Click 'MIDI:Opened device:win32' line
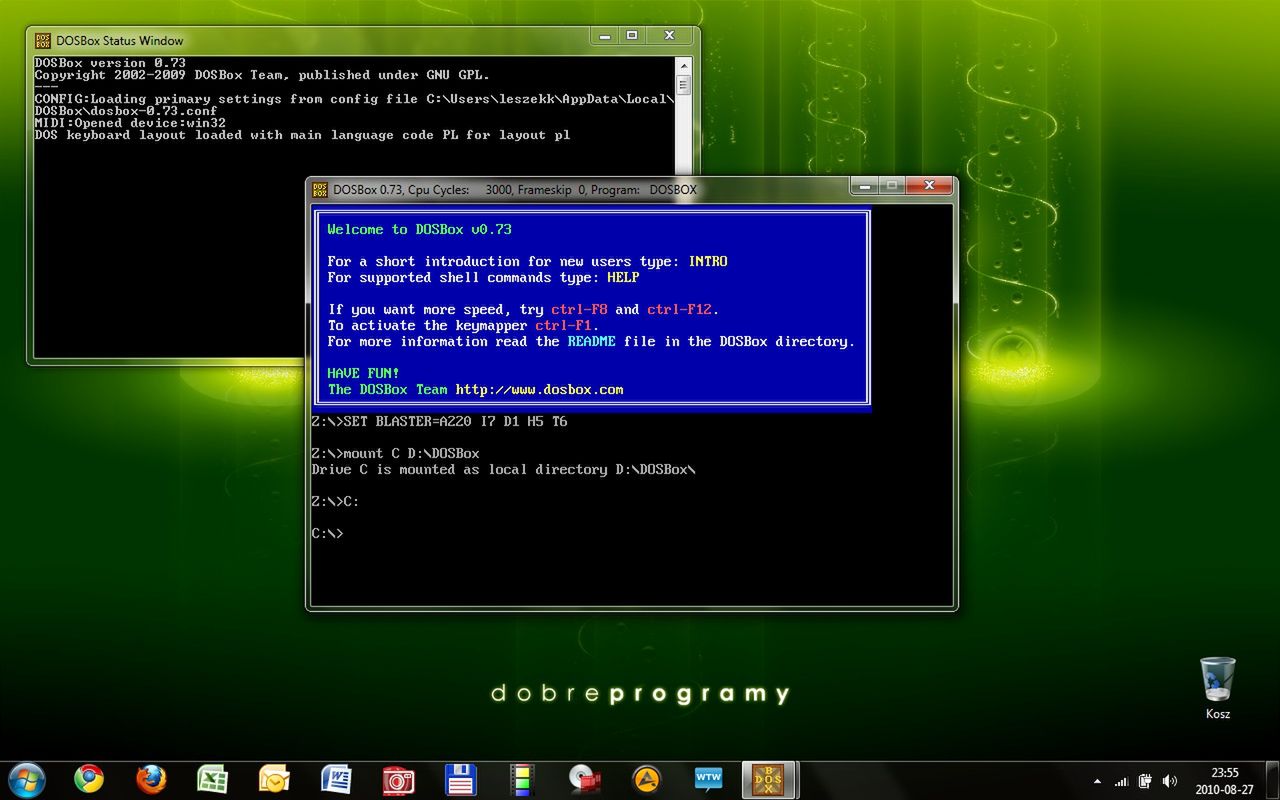Screen dimensions: 1280x800 (x=130, y=123)
